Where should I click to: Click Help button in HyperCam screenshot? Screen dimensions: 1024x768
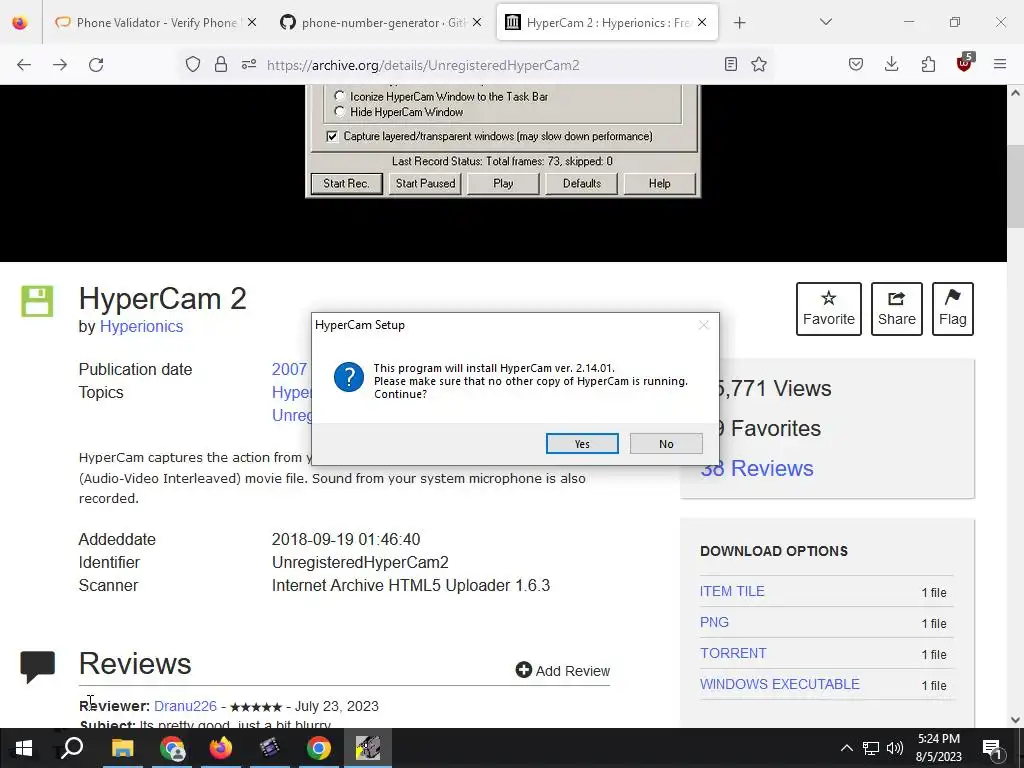click(x=660, y=184)
